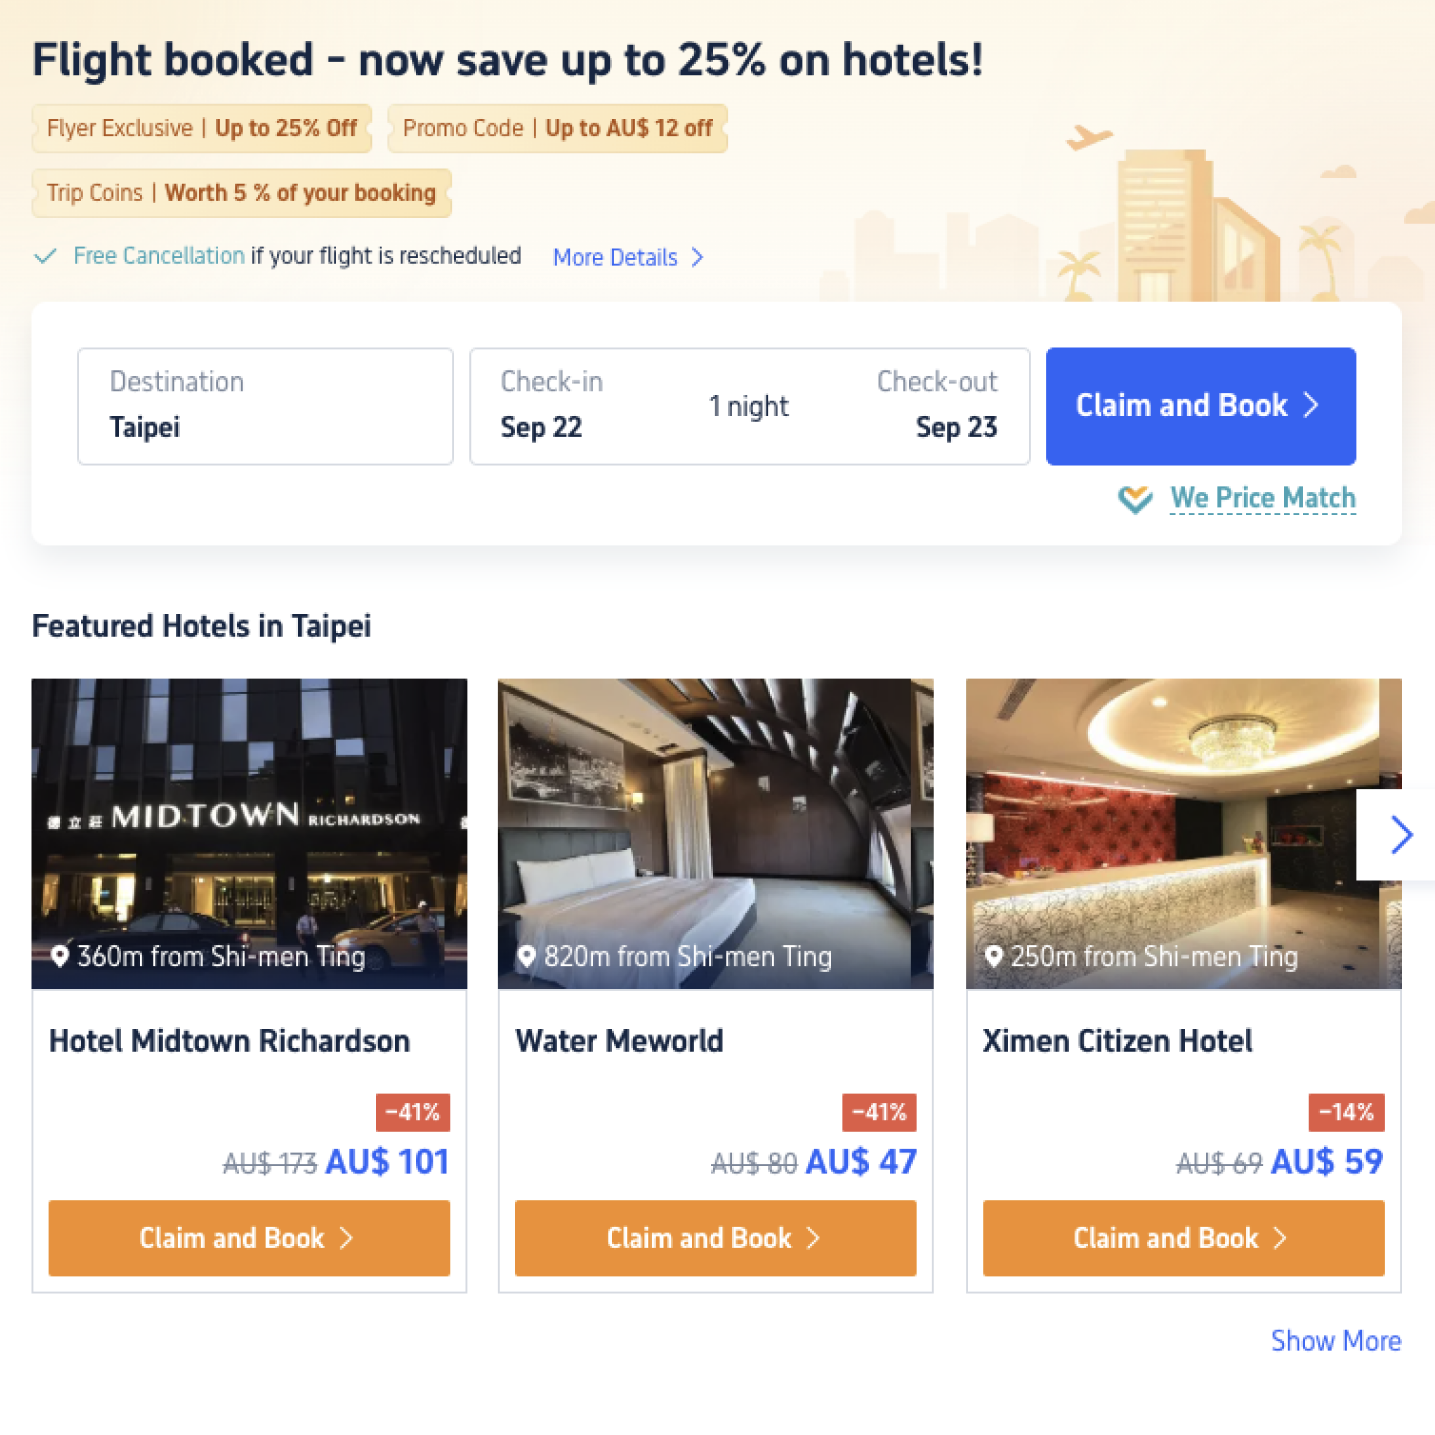Select the Flyer Exclusive promo tag

click(x=201, y=128)
